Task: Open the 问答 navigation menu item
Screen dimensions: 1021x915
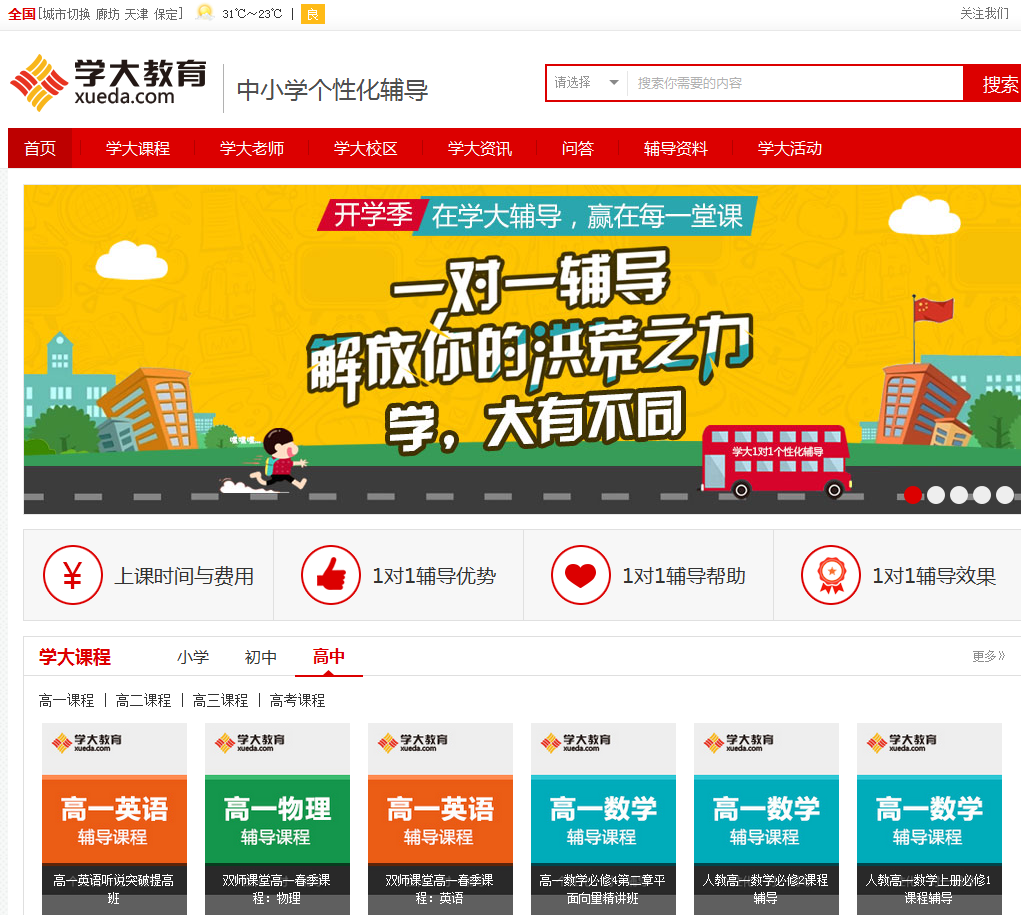Action: coord(578,148)
